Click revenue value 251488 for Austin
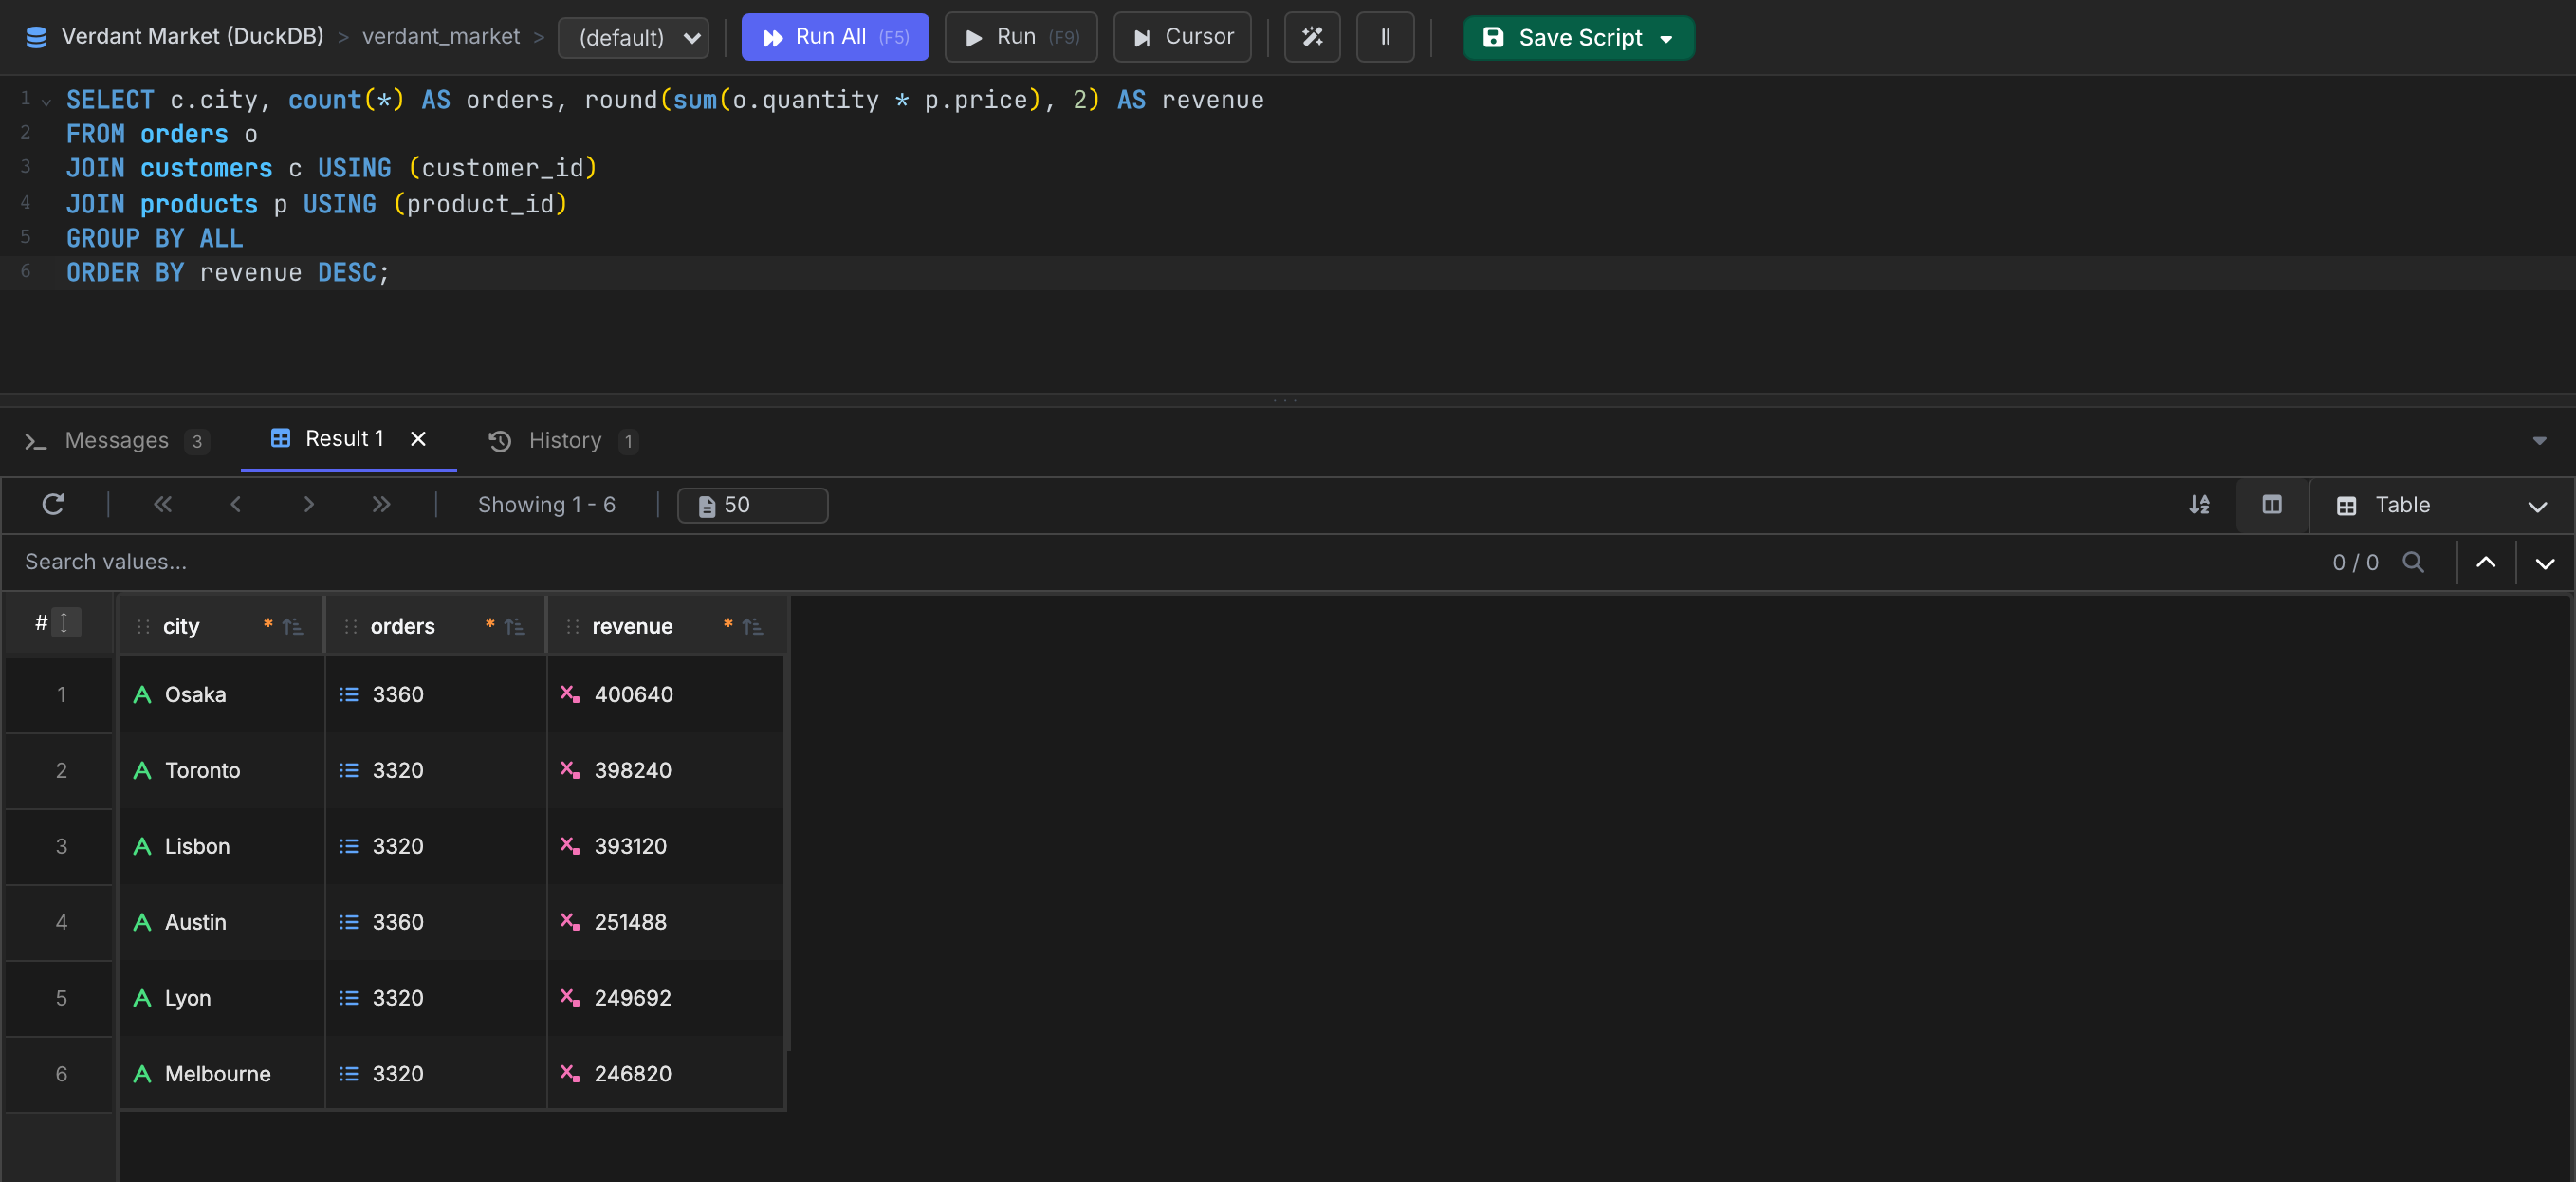The image size is (2576, 1182). pos(665,921)
